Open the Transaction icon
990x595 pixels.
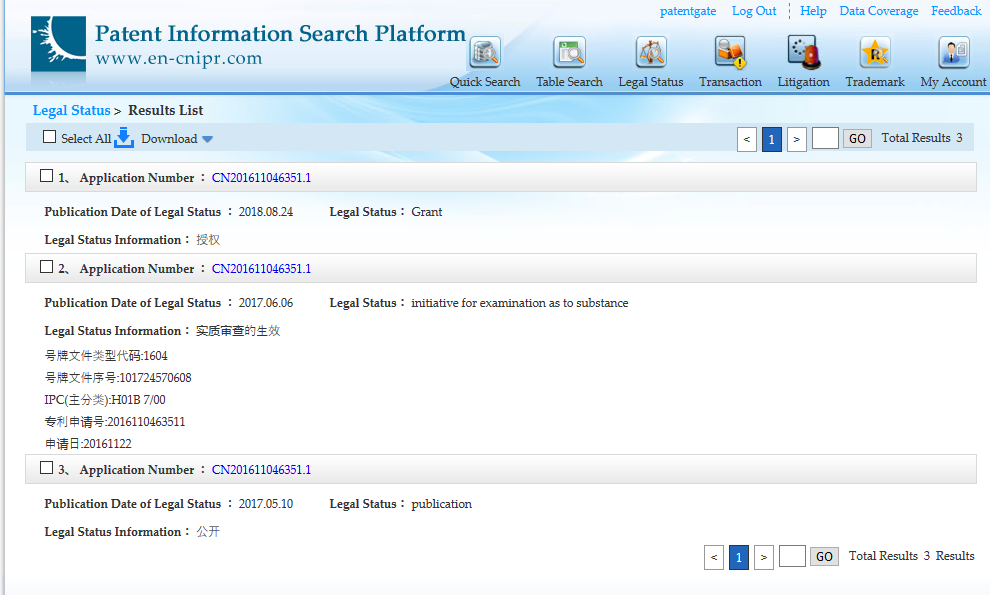tap(730, 52)
